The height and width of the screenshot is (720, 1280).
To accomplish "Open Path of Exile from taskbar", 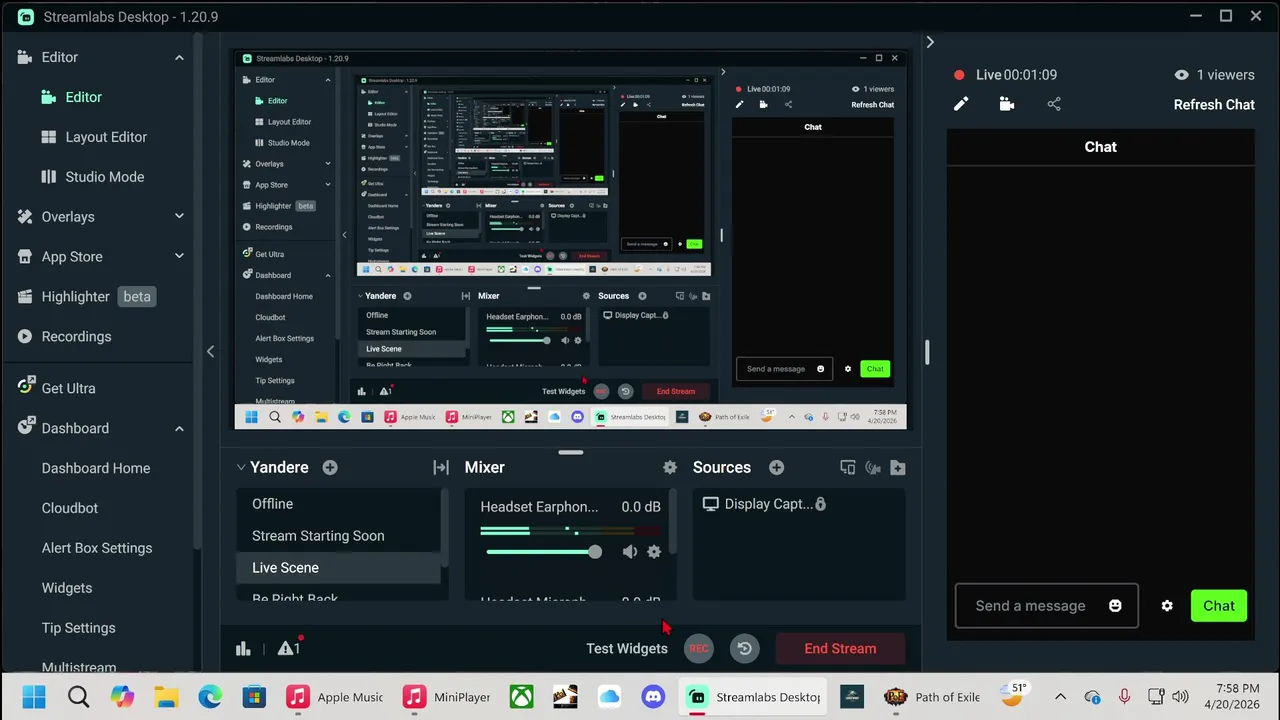I will click(x=932, y=697).
